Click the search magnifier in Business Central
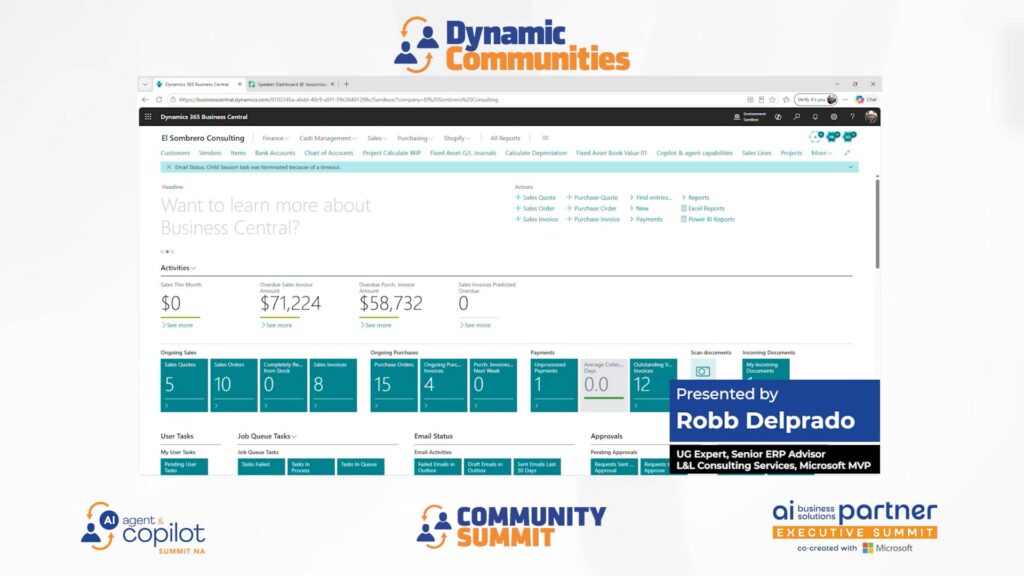The image size is (1024, 576). coord(797,117)
